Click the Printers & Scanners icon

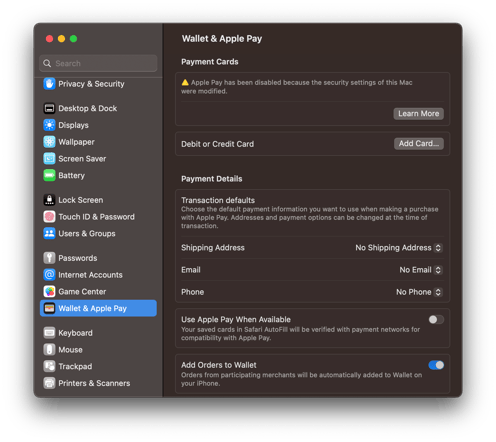click(49, 383)
